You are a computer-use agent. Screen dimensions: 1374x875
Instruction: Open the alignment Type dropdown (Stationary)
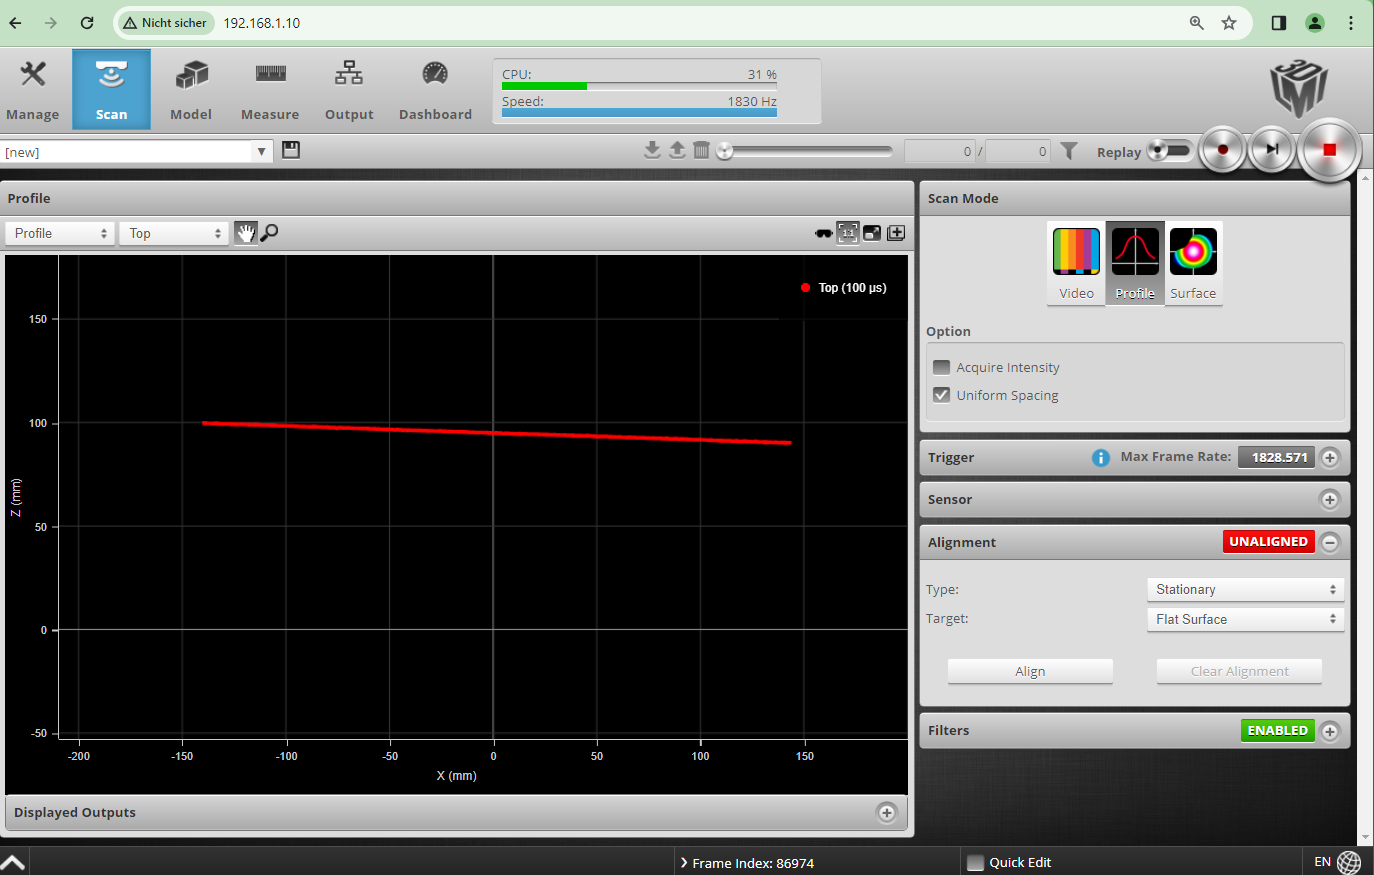(x=1245, y=589)
